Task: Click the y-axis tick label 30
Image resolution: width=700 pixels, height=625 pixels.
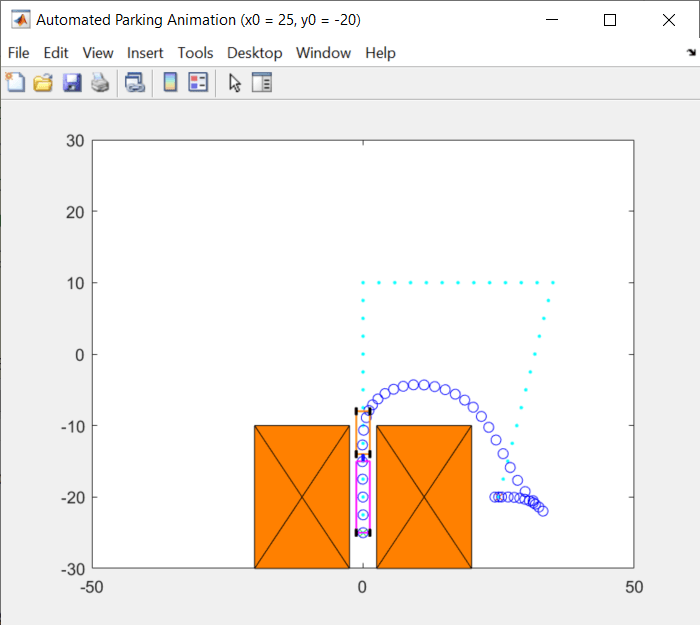Action: 75,141
